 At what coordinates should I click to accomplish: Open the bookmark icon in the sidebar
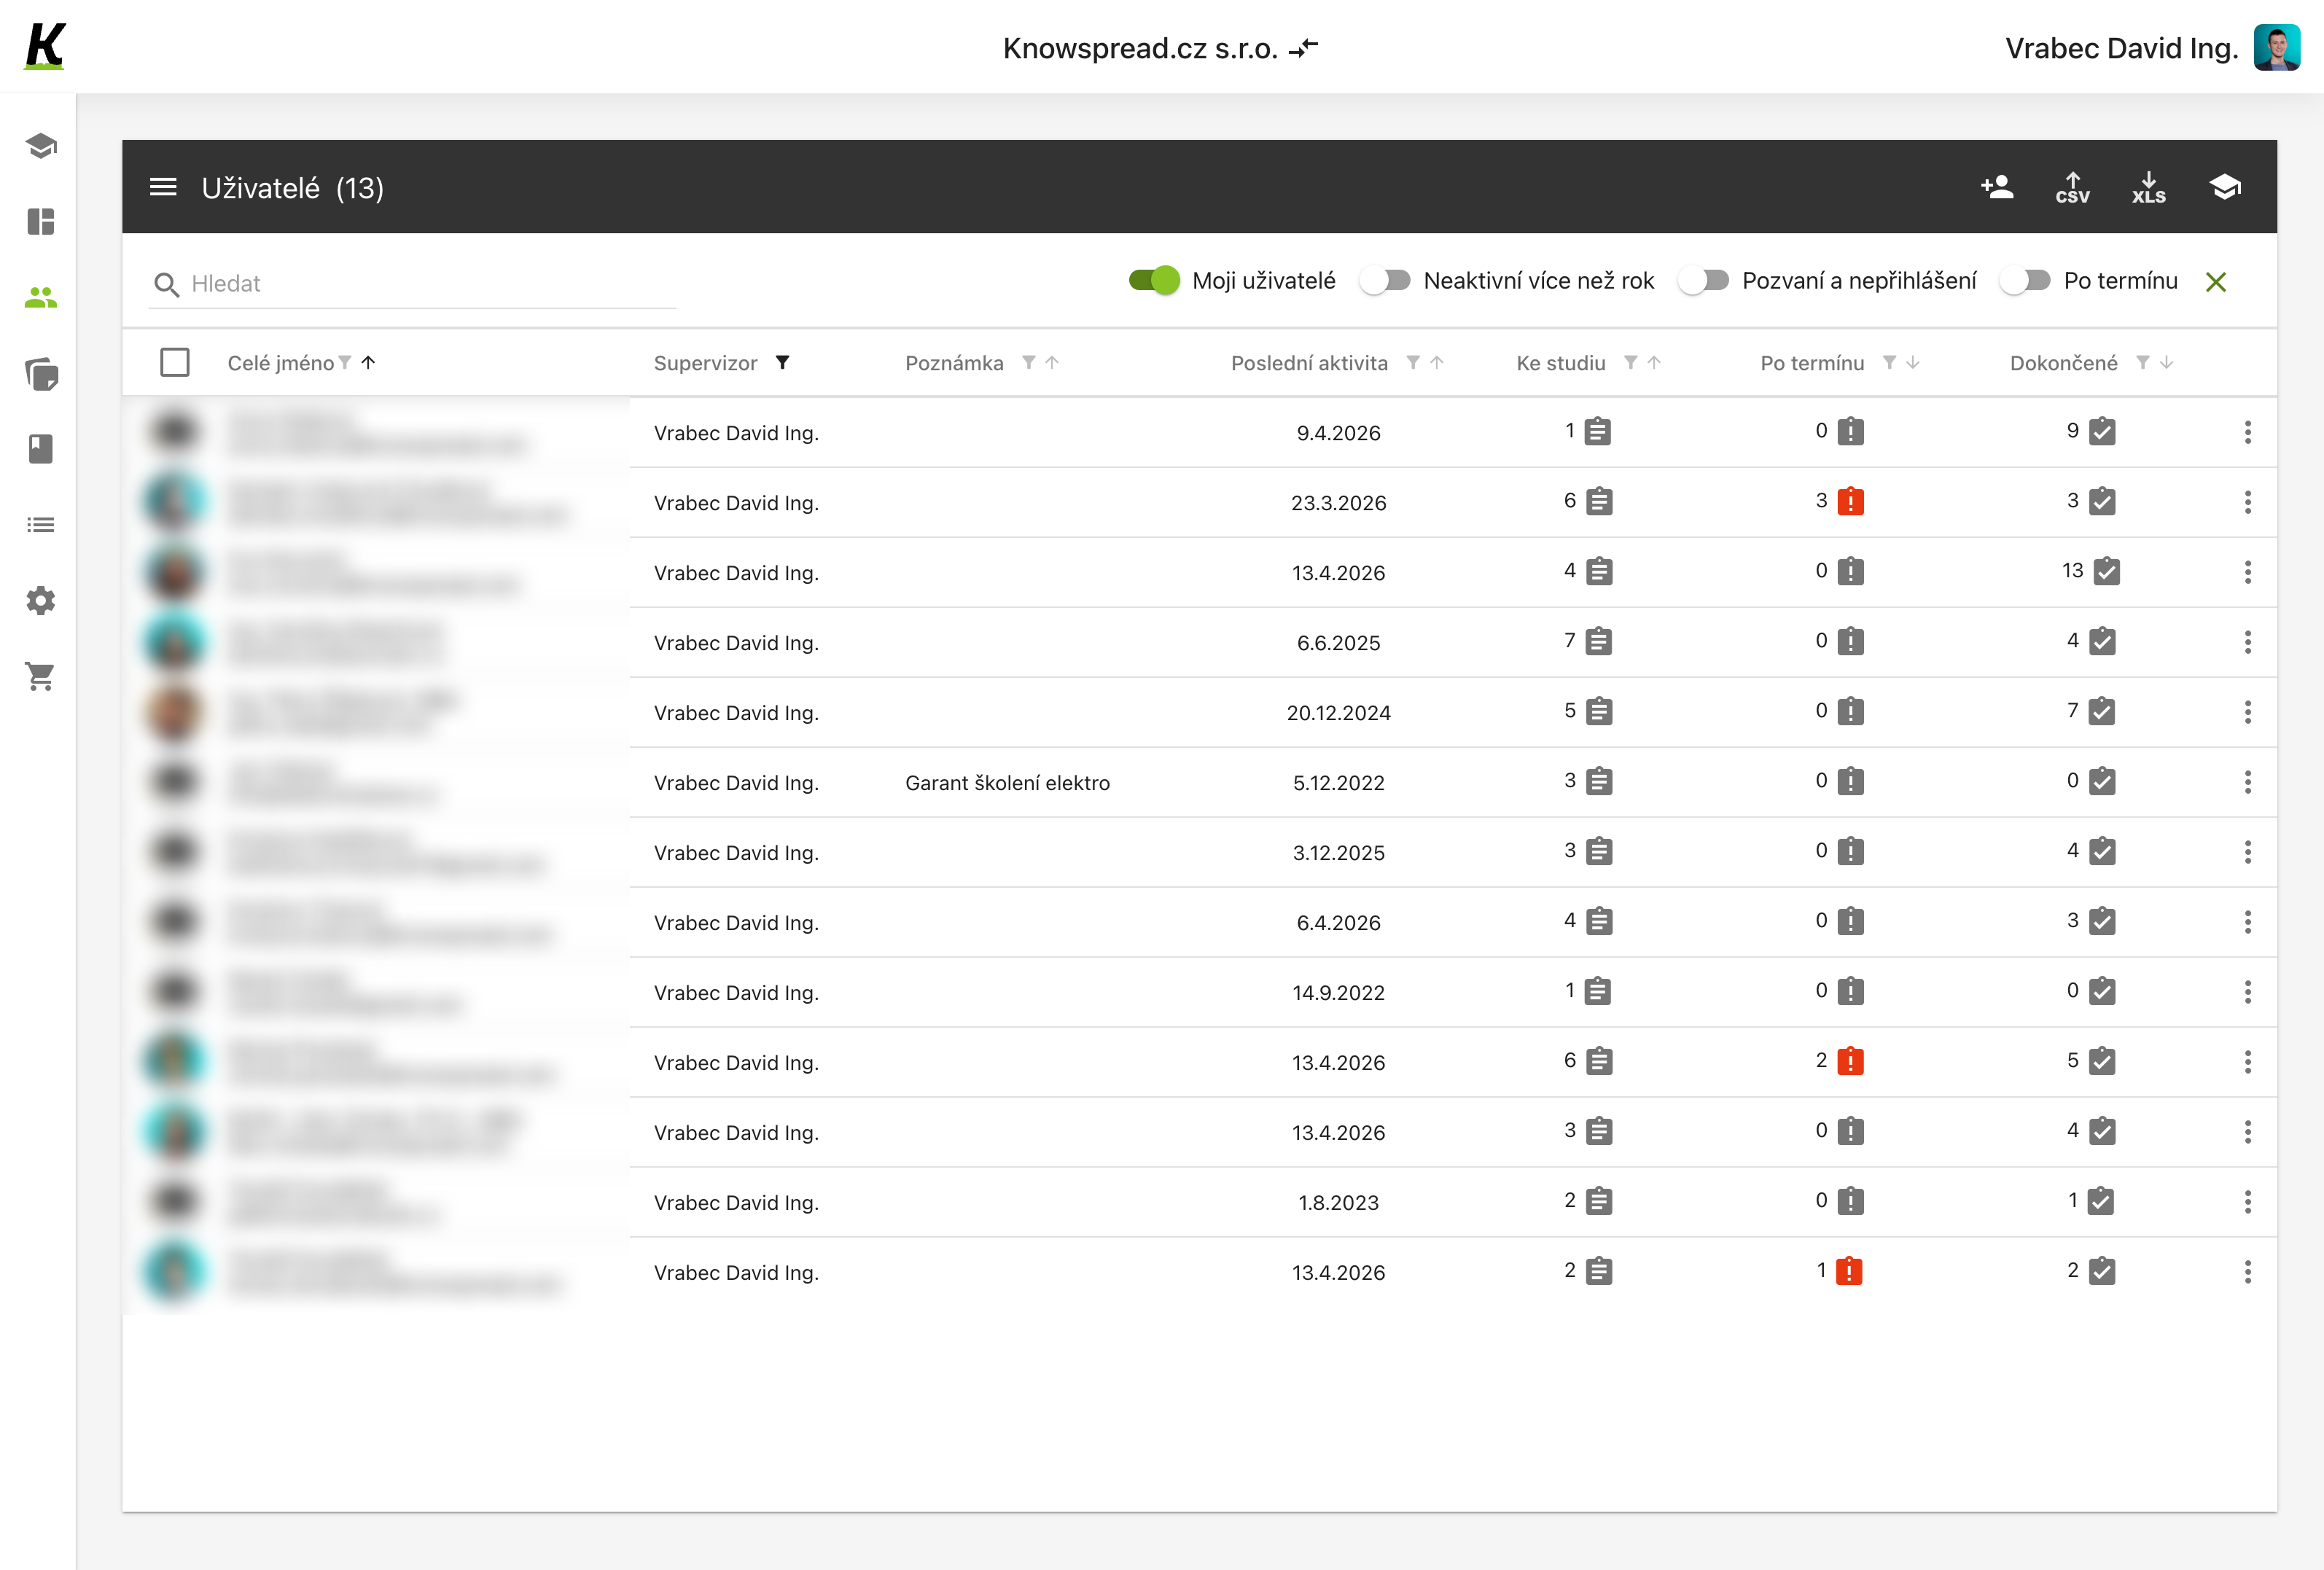coord(40,449)
